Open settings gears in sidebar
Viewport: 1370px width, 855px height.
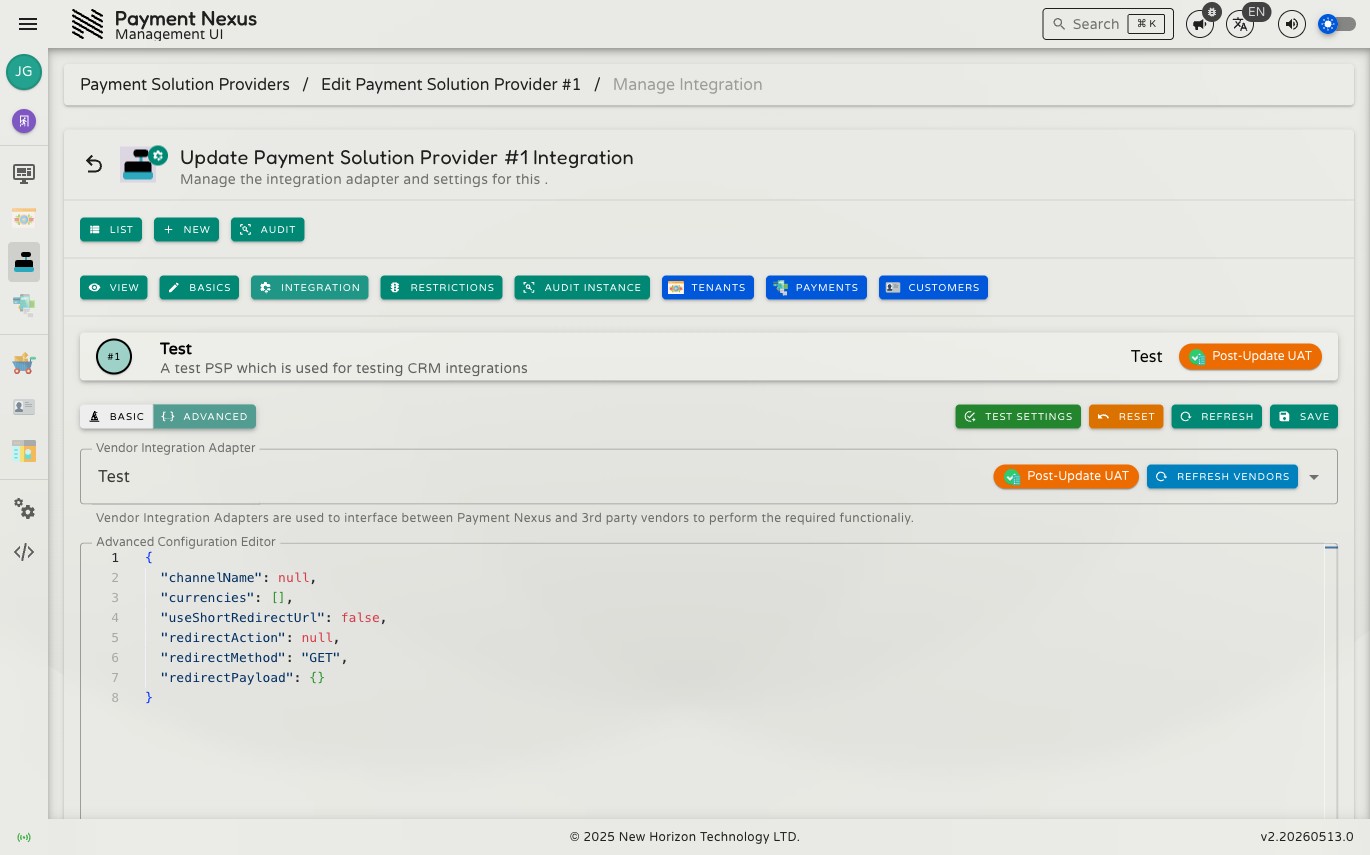click(x=24, y=509)
